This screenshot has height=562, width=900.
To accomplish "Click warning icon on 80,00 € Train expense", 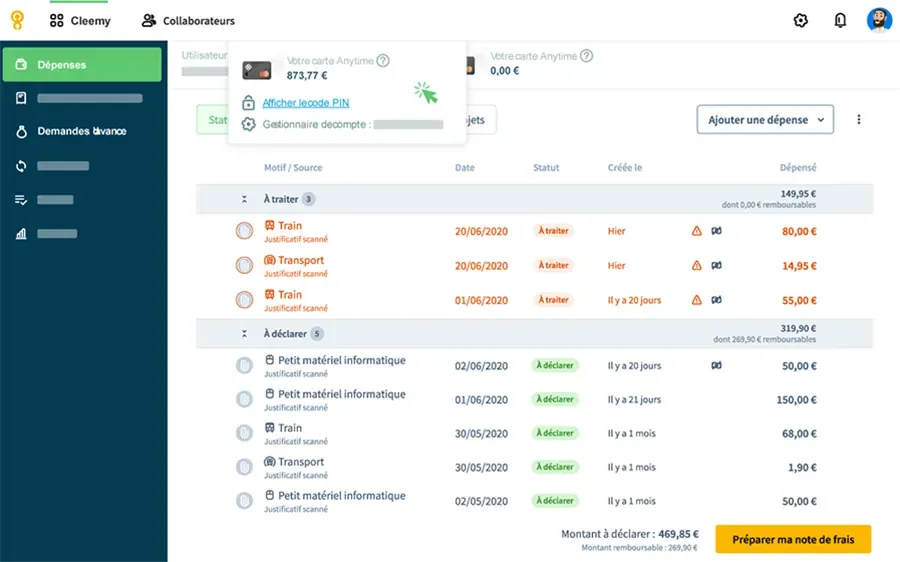I will [x=697, y=231].
